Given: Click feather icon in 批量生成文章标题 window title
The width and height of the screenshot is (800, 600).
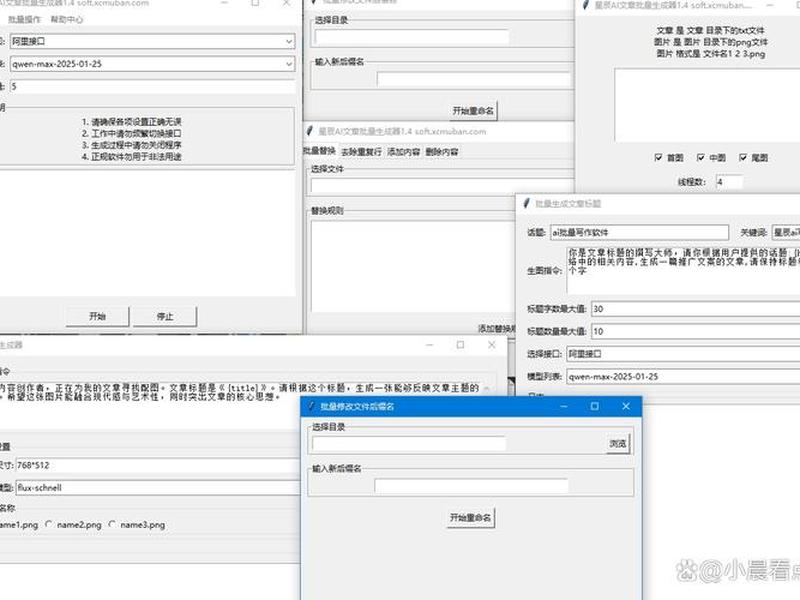Looking at the screenshot, I should (x=527, y=203).
